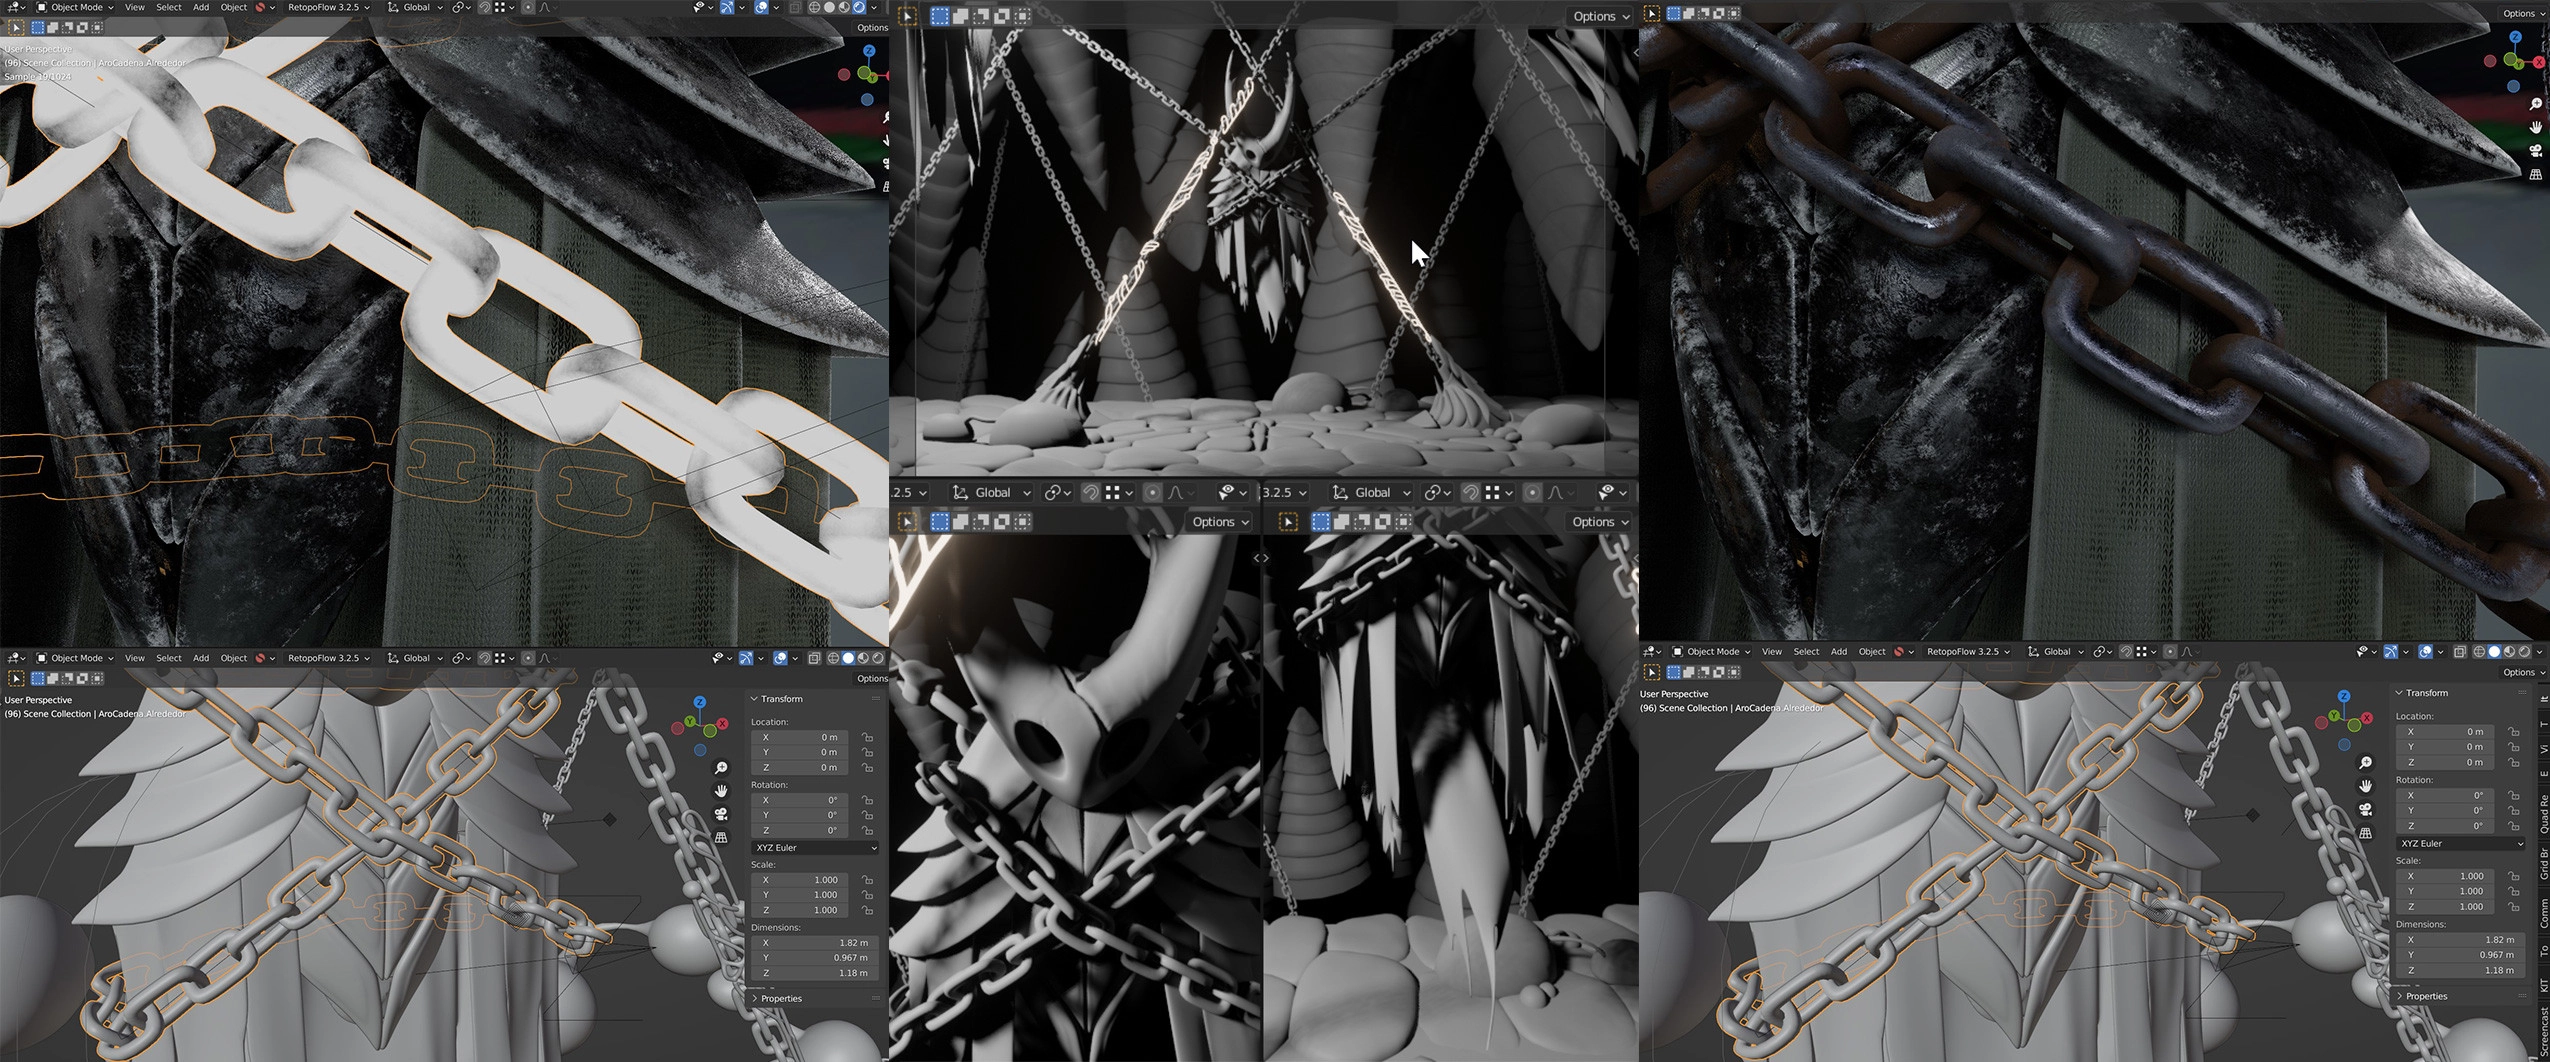Viewport: 2550px width, 1062px height.
Task: Toggle X-ray in bottom-left viewport header
Action: coord(814,658)
